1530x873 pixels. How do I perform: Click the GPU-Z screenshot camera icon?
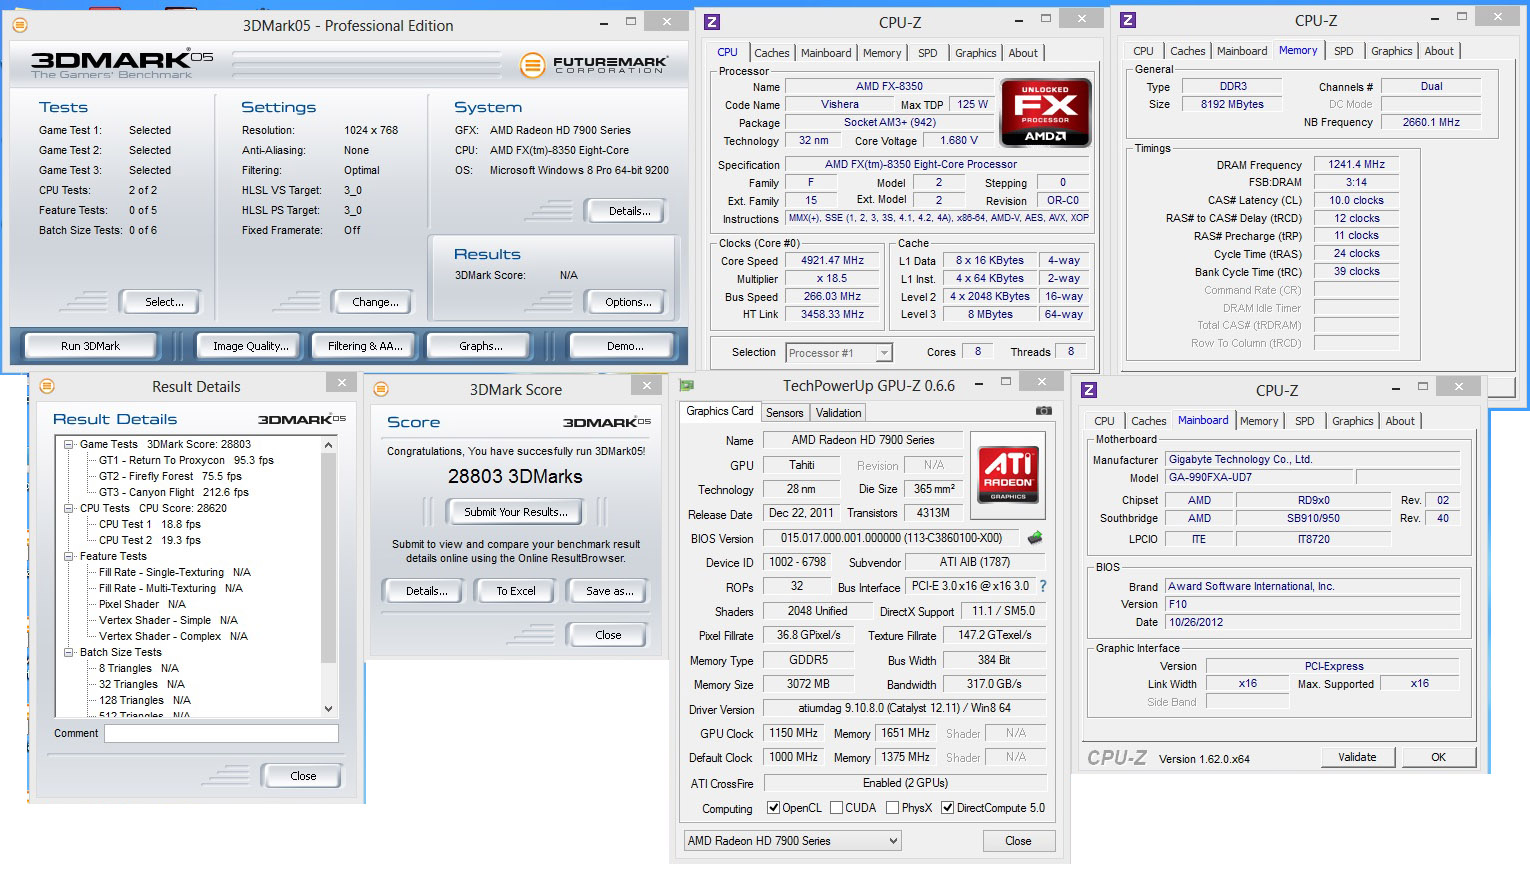[x=1043, y=411]
